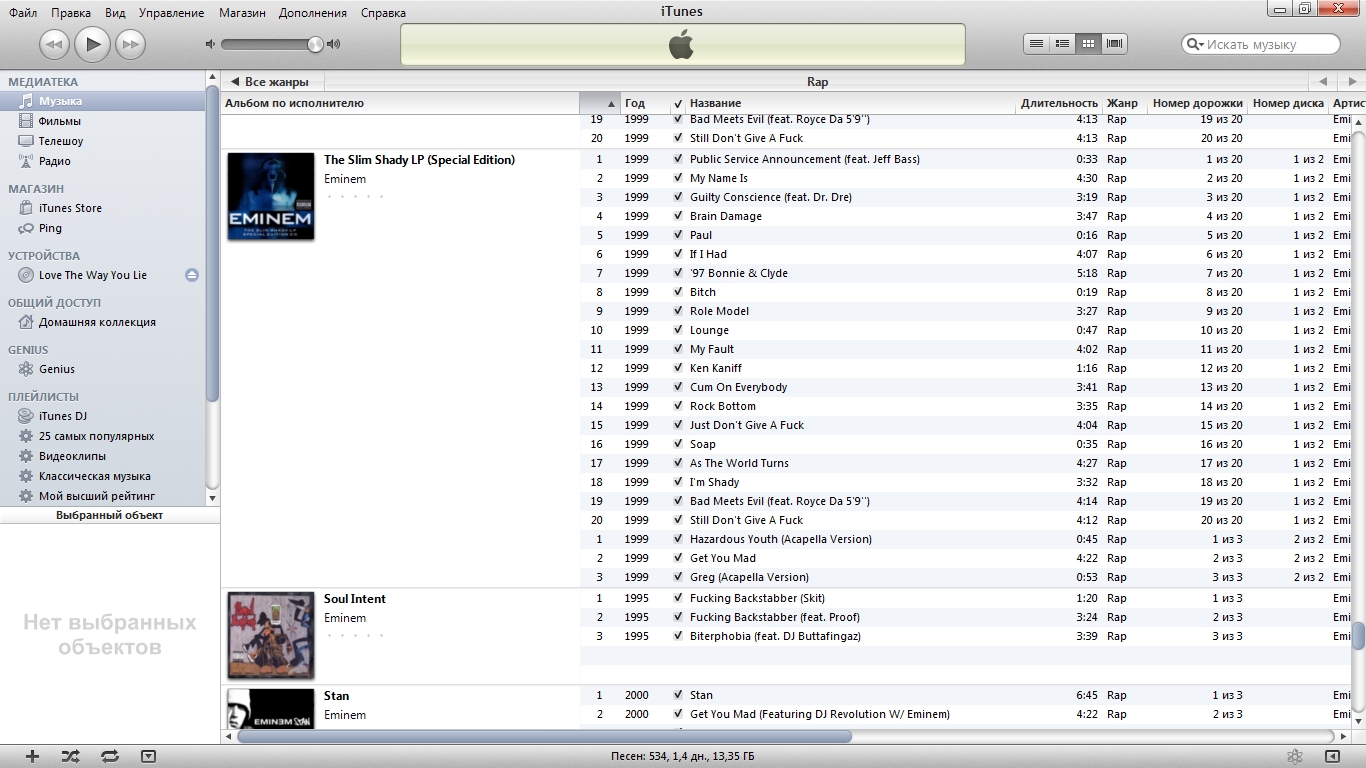The width and height of the screenshot is (1366, 768).
Task: Uncheck the My Name Is track
Action: click(x=678, y=178)
